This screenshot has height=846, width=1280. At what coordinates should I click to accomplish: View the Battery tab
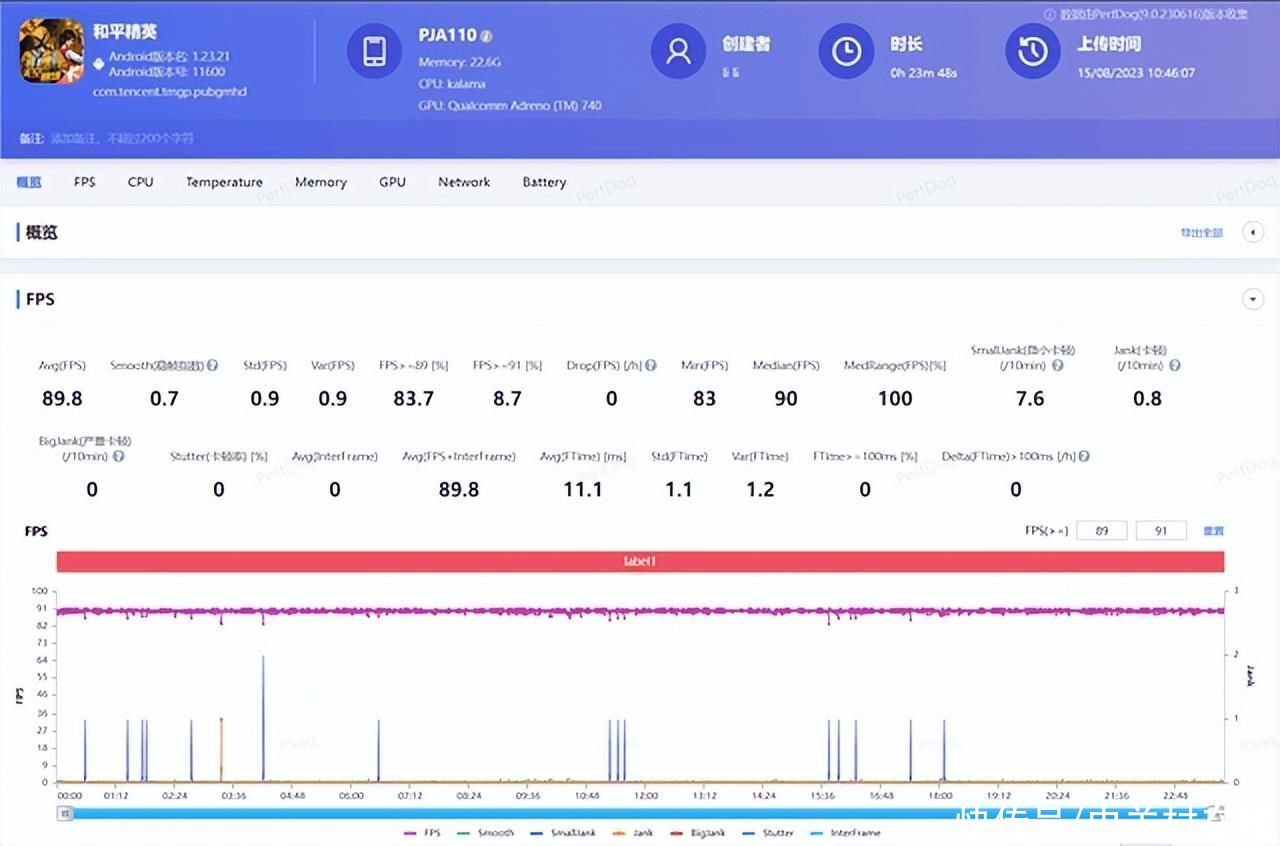tap(544, 182)
